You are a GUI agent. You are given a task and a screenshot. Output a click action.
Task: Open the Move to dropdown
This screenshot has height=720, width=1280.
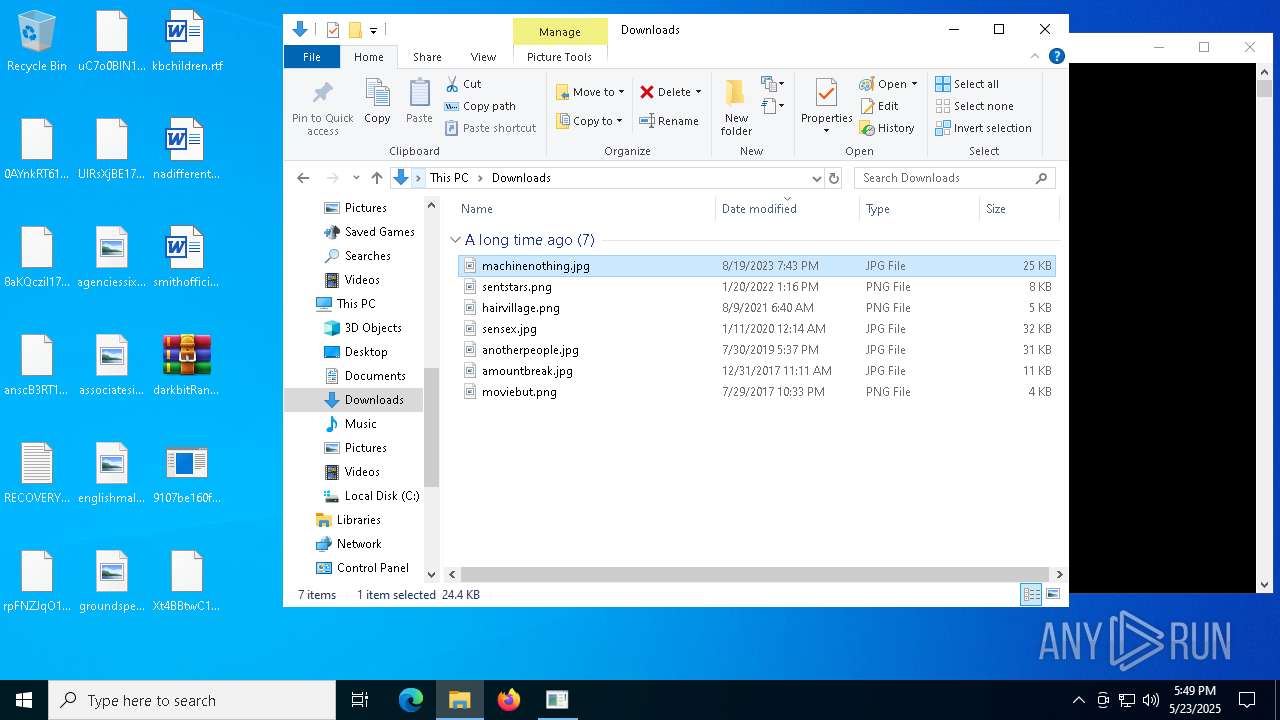click(590, 92)
